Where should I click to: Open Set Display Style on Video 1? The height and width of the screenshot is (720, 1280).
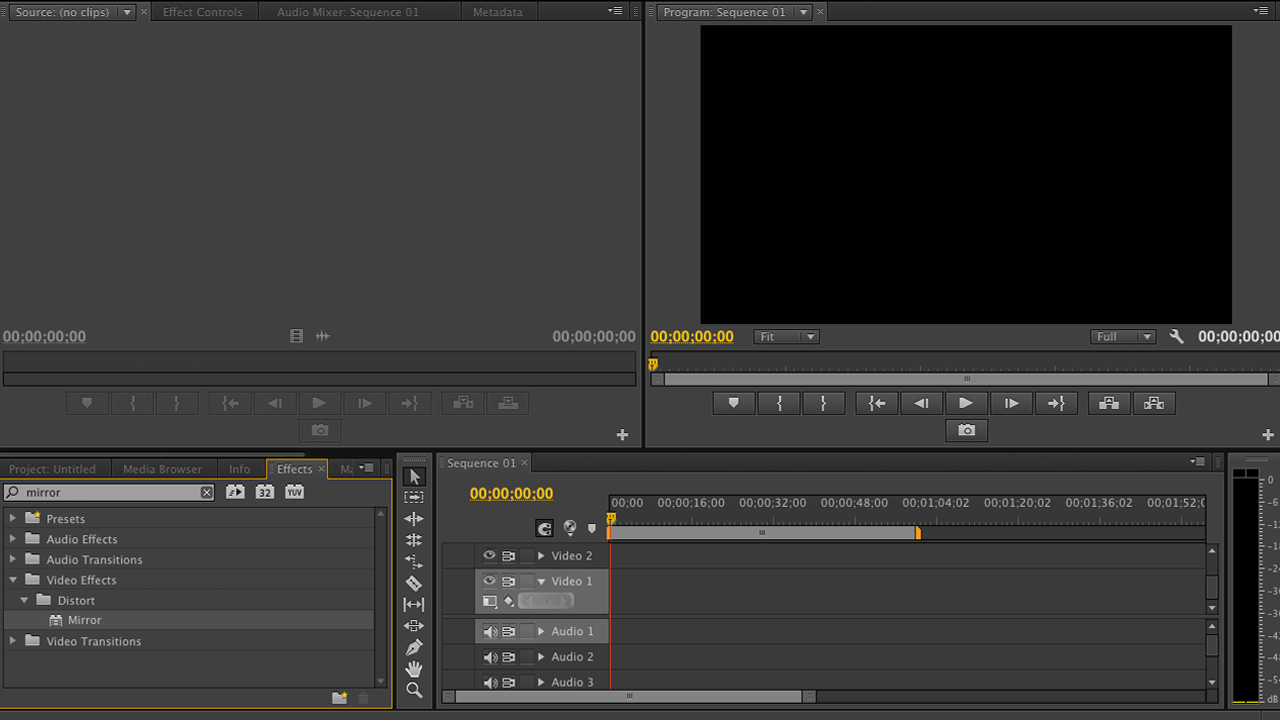(x=490, y=601)
